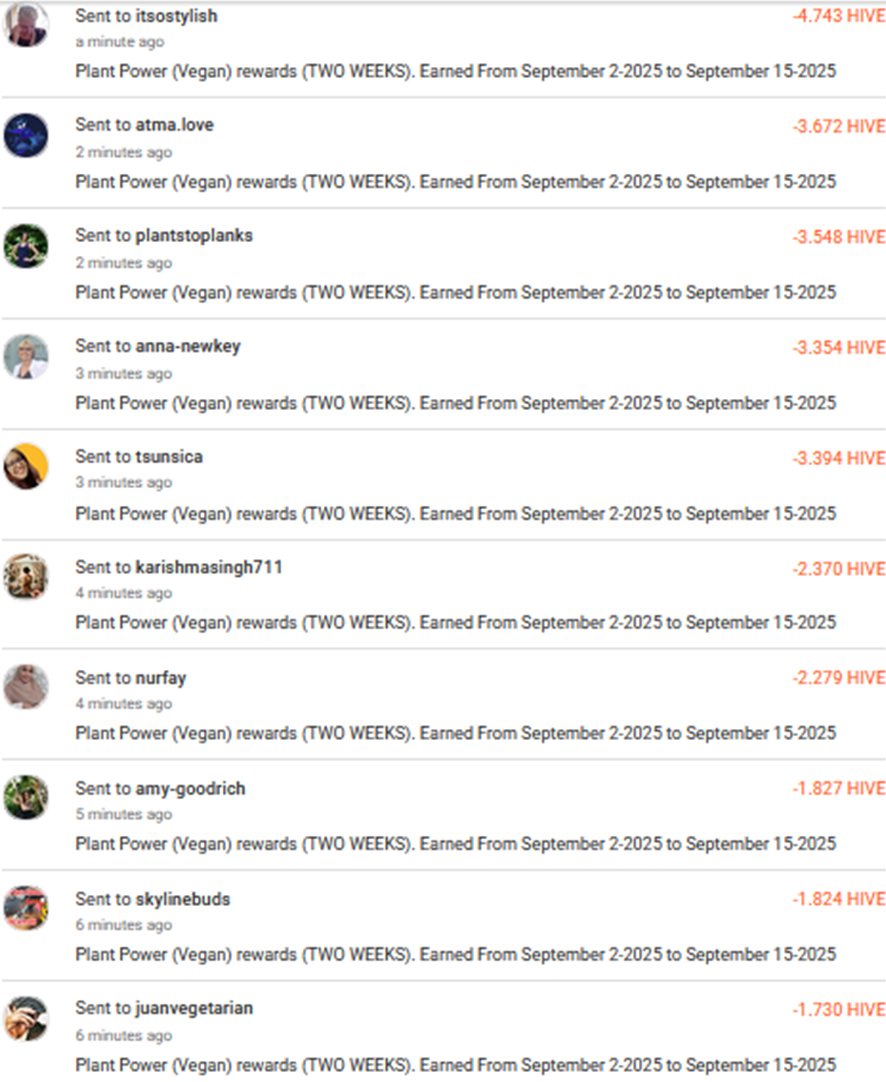Open the atma.love username link
This screenshot has width=886, height=1082.
174,125
